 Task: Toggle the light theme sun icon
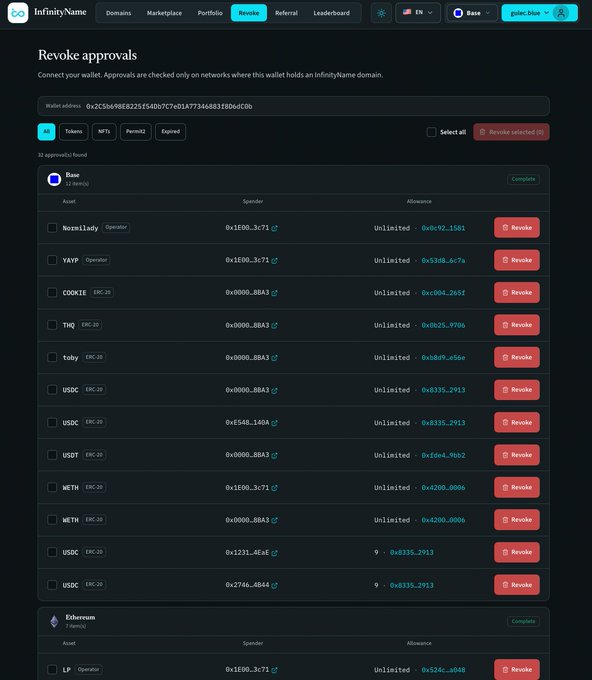[381, 13]
